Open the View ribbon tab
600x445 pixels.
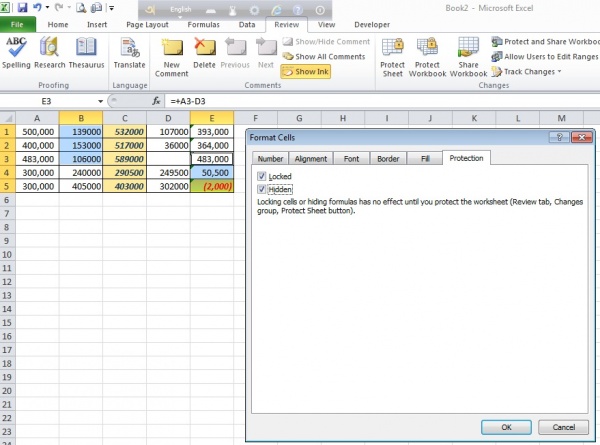pos(326,24)
